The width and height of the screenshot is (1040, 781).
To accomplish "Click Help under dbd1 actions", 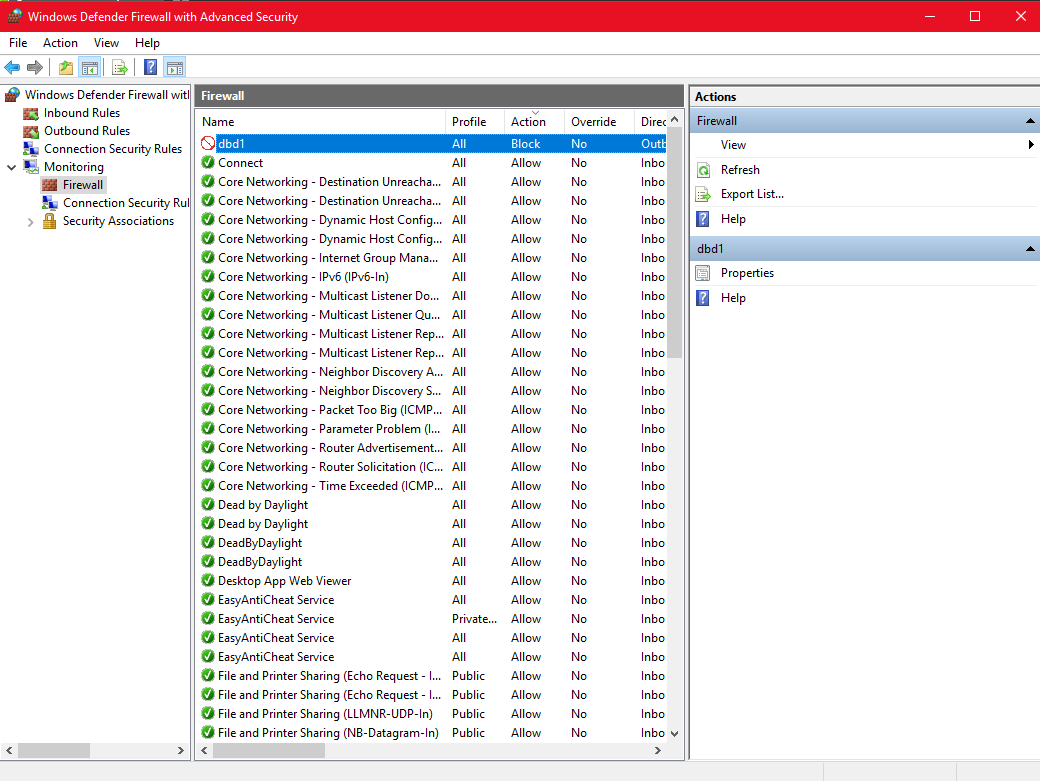I will (x=733, y=298).
